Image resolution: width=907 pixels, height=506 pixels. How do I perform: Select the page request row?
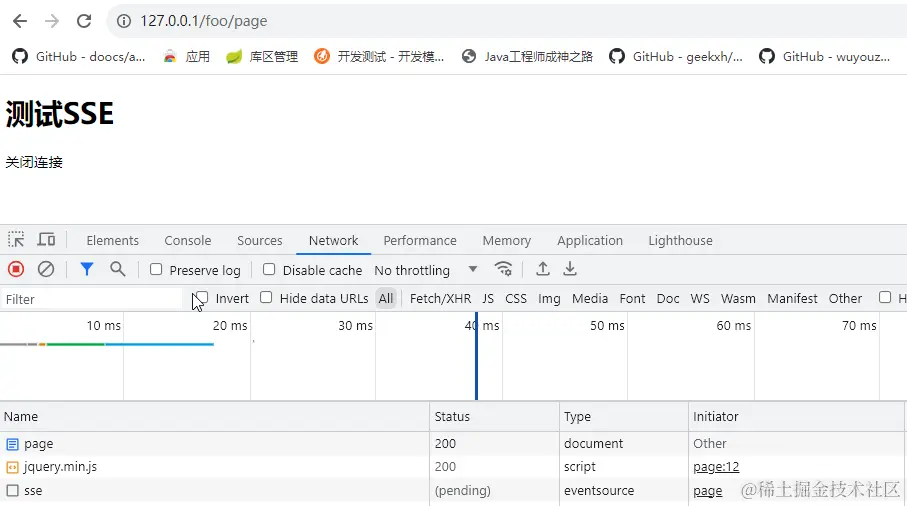[x=454, y=444]
